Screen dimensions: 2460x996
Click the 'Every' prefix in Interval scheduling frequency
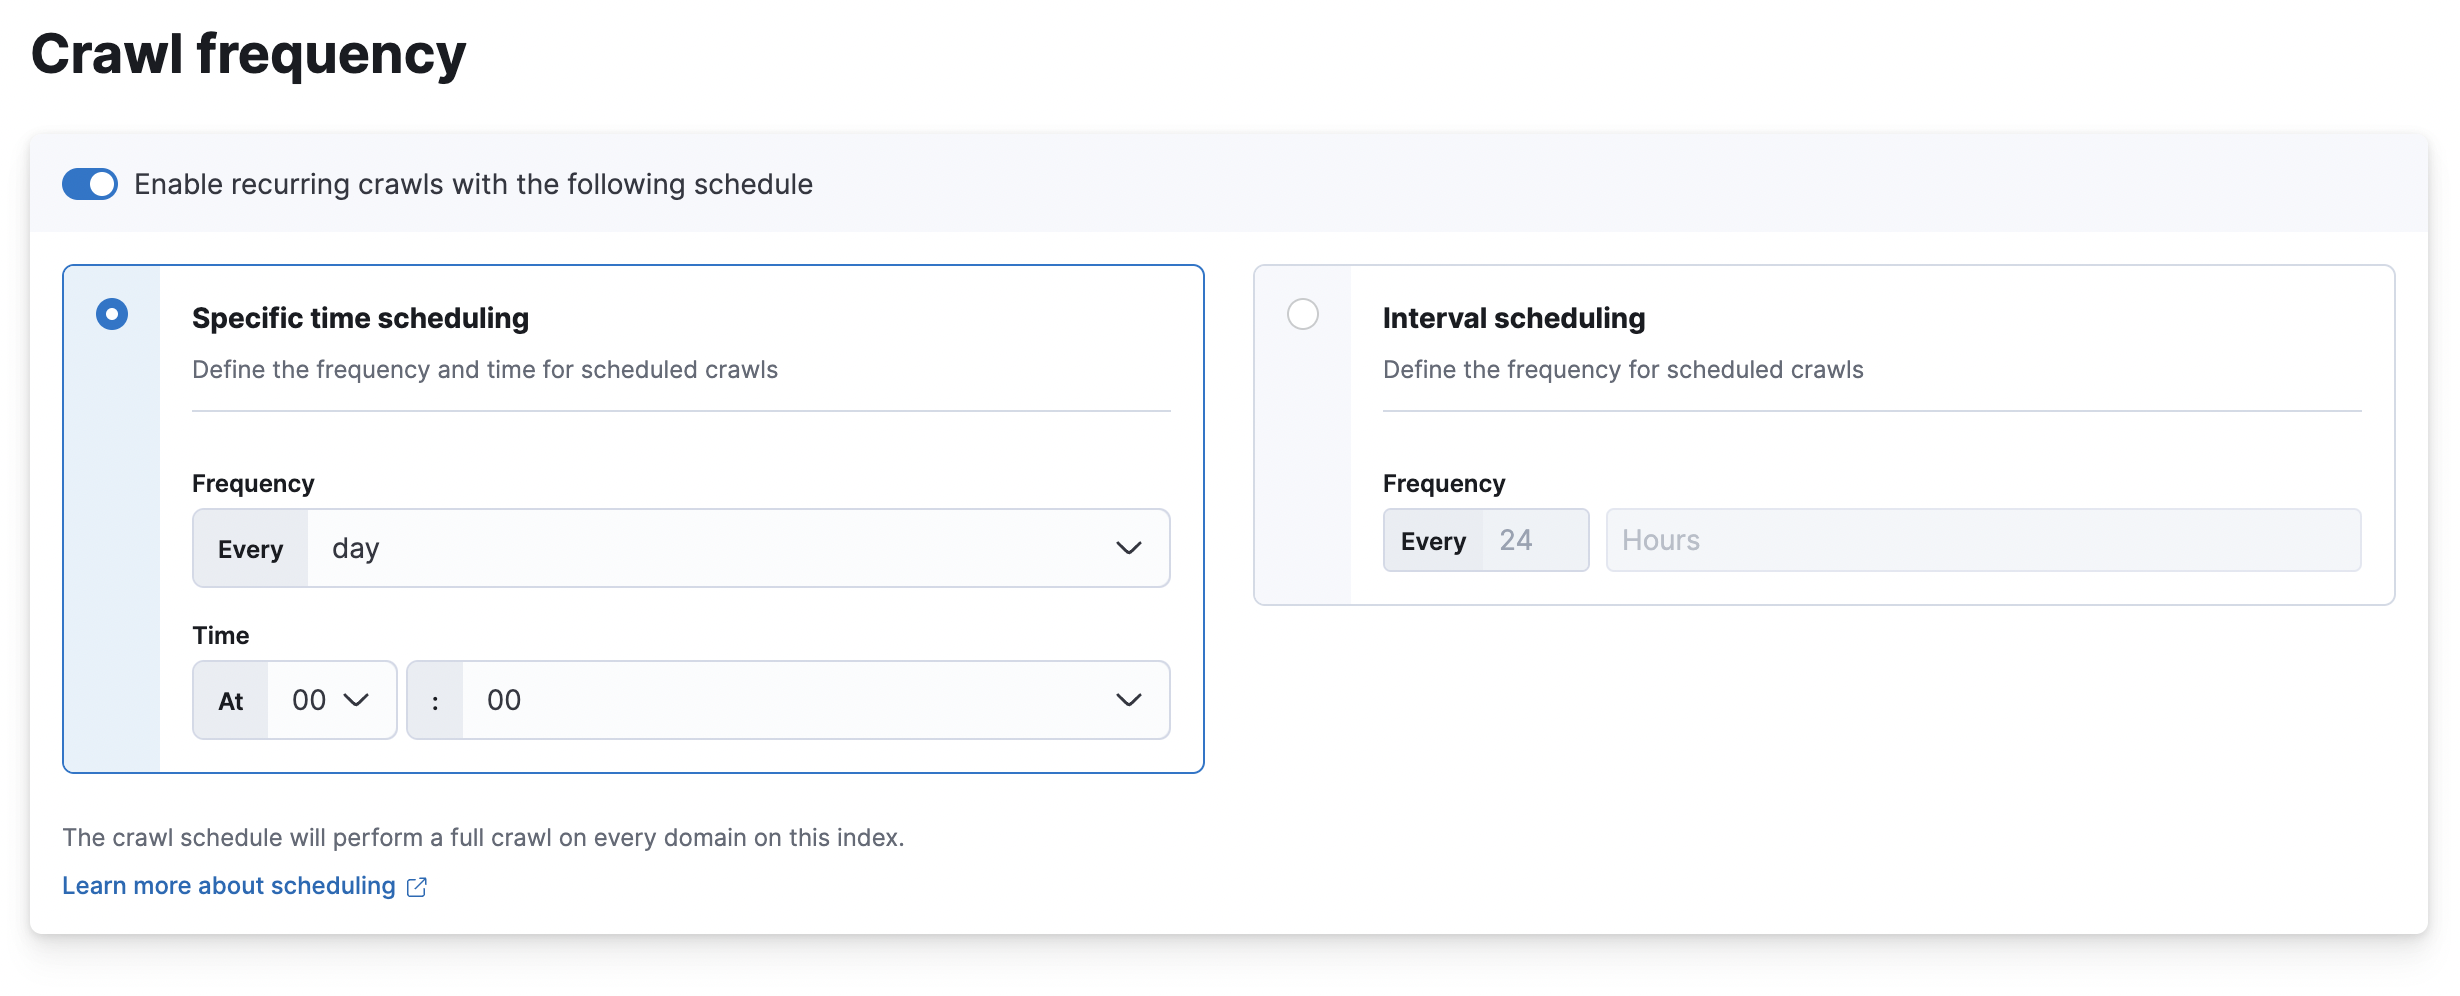point(1434,540)
